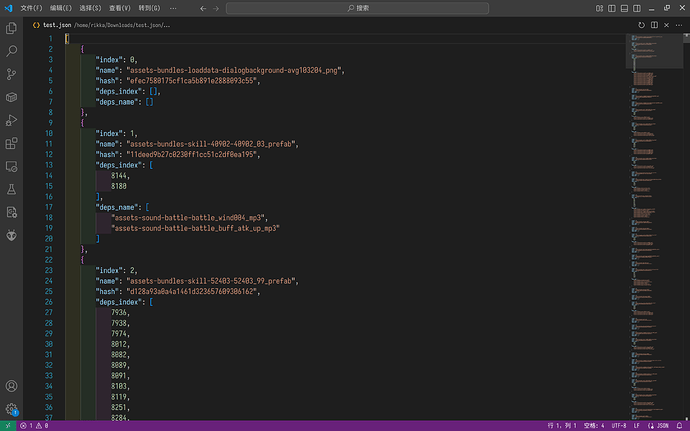Go back using the left arrow
This screenshot has width=690, height=431.
203,8
